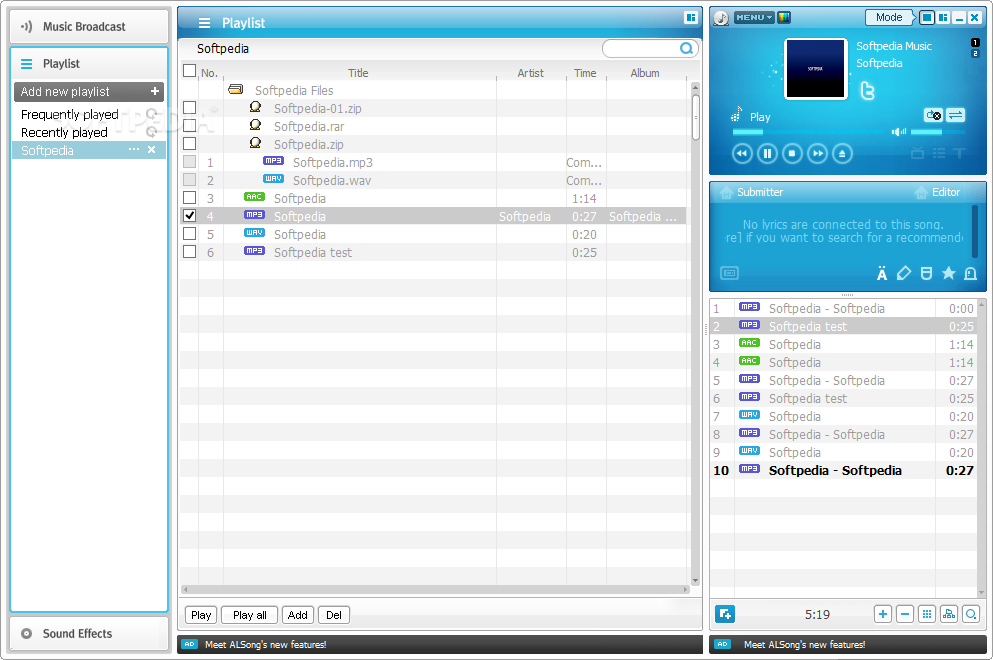Seek on the playback progress bar
993x660 pixels.
(809, 132)
